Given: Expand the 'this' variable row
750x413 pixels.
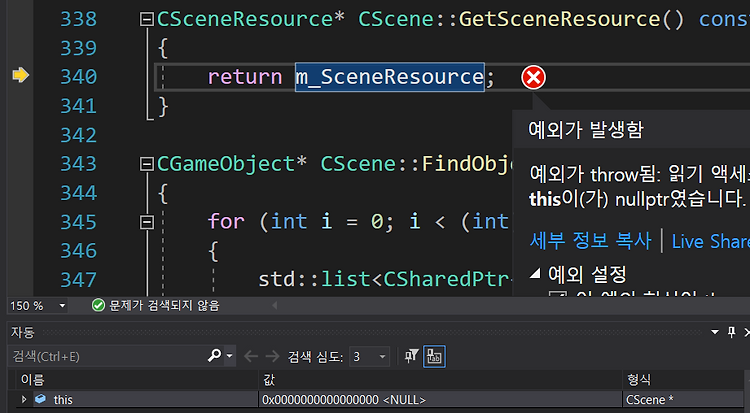Looking at the screenshot, I should pos(23,399).
